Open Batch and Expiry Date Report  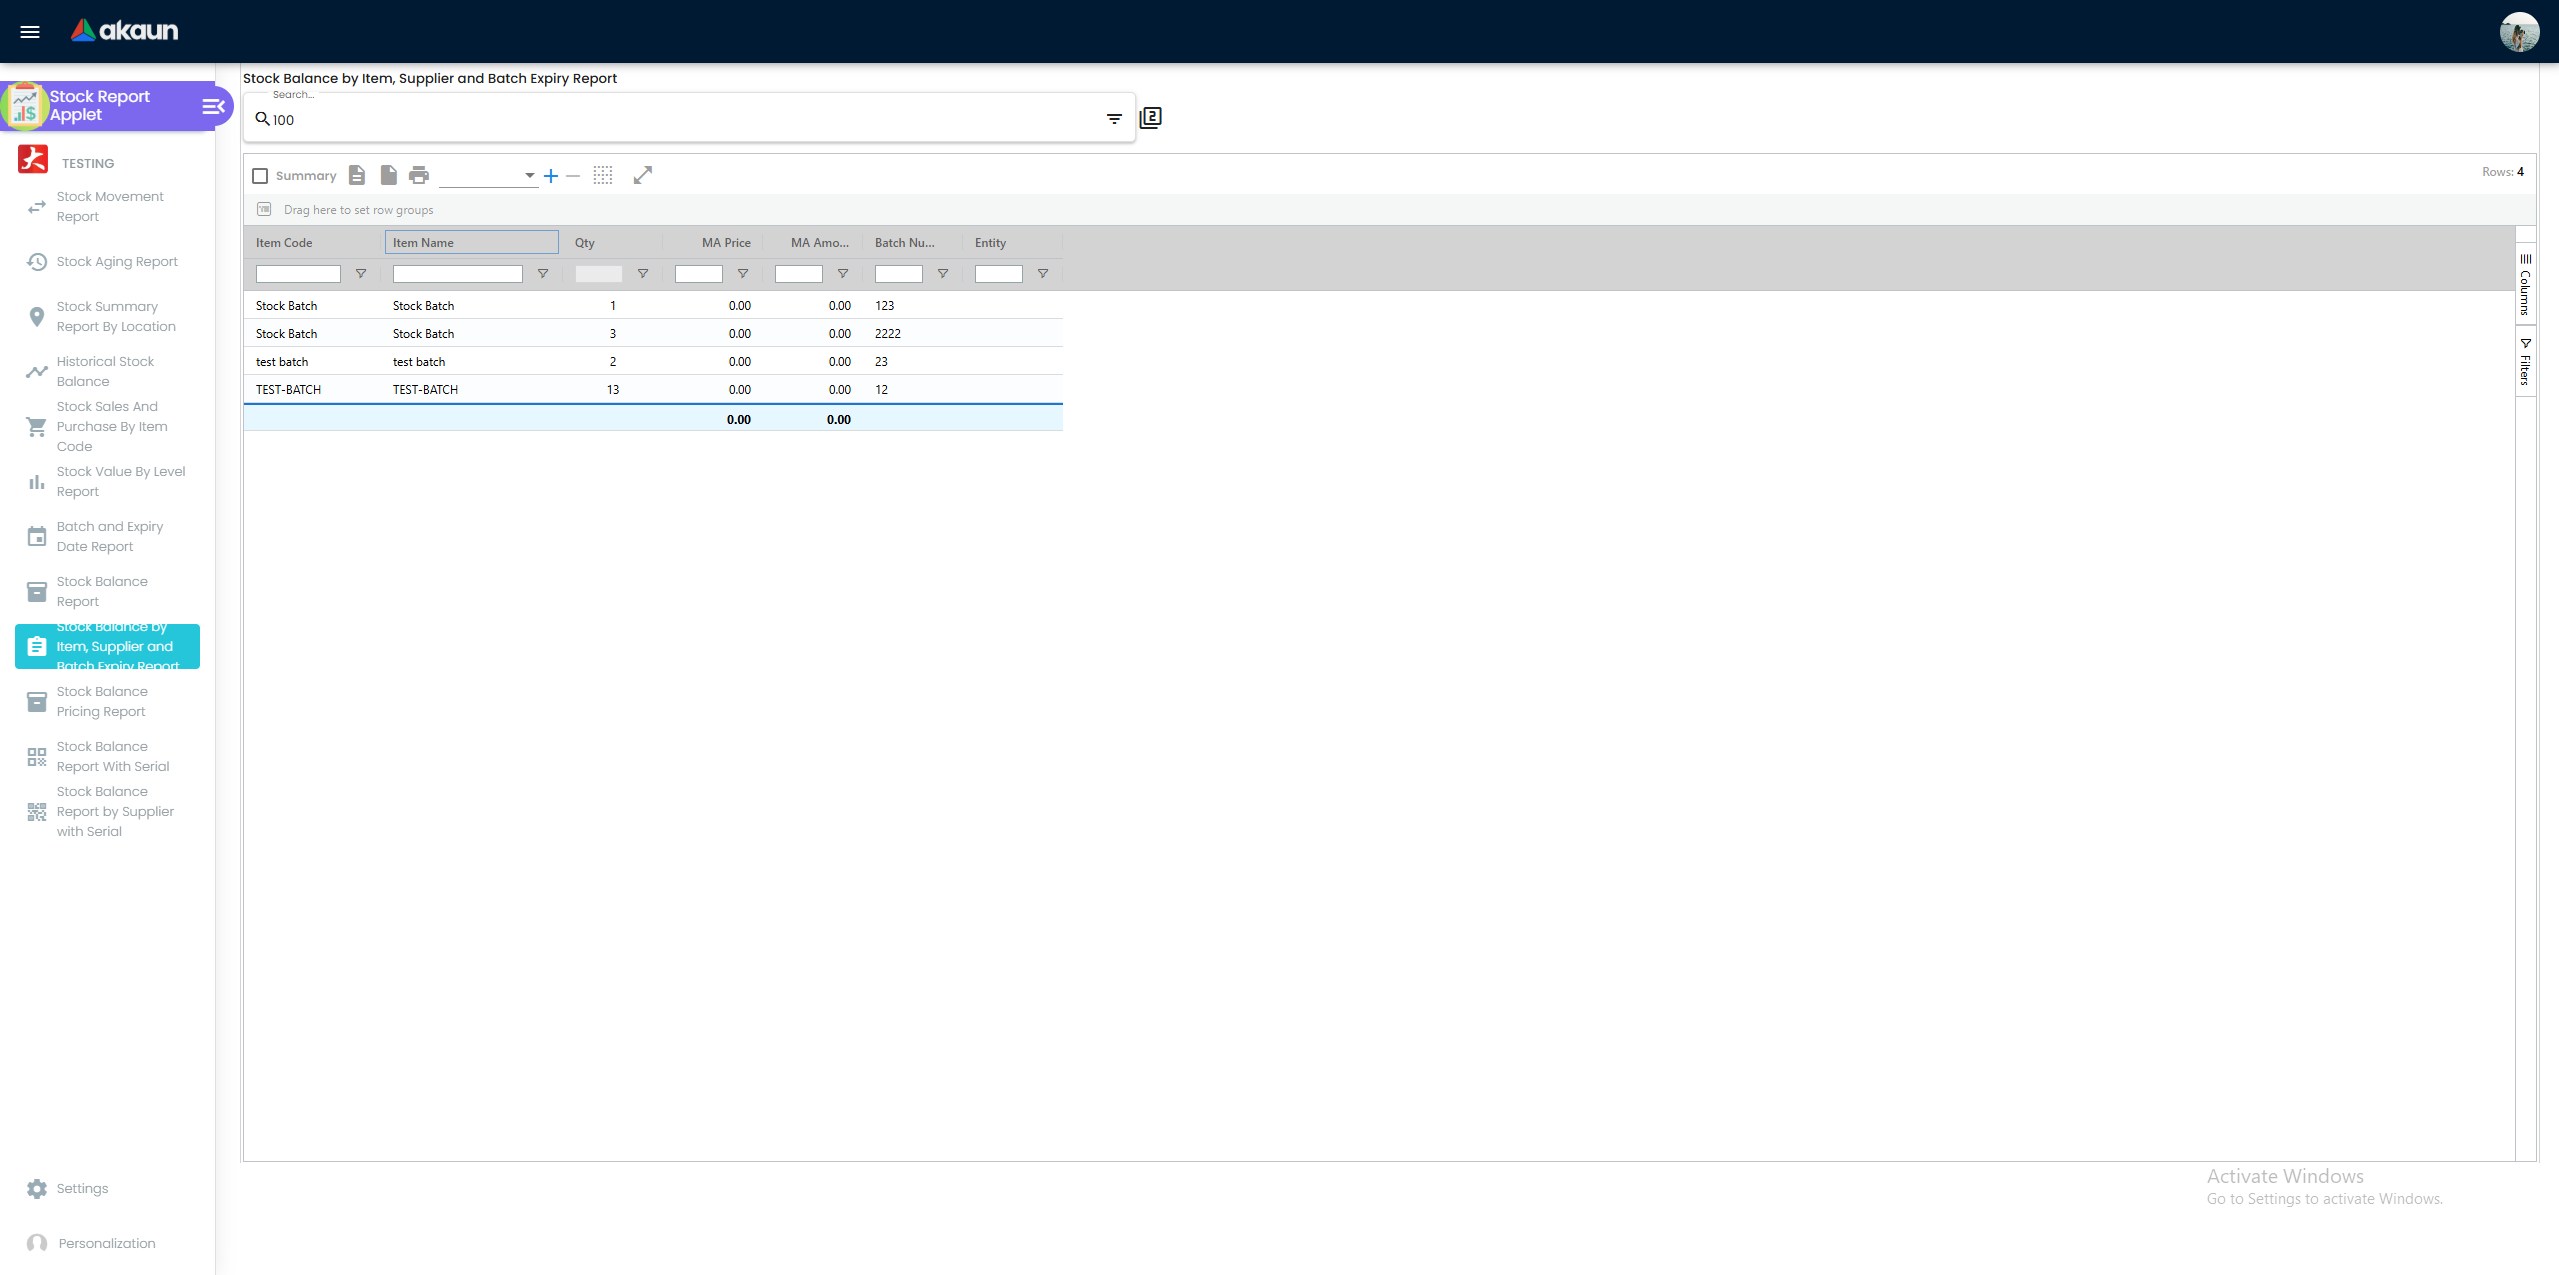tap(109, 537)
